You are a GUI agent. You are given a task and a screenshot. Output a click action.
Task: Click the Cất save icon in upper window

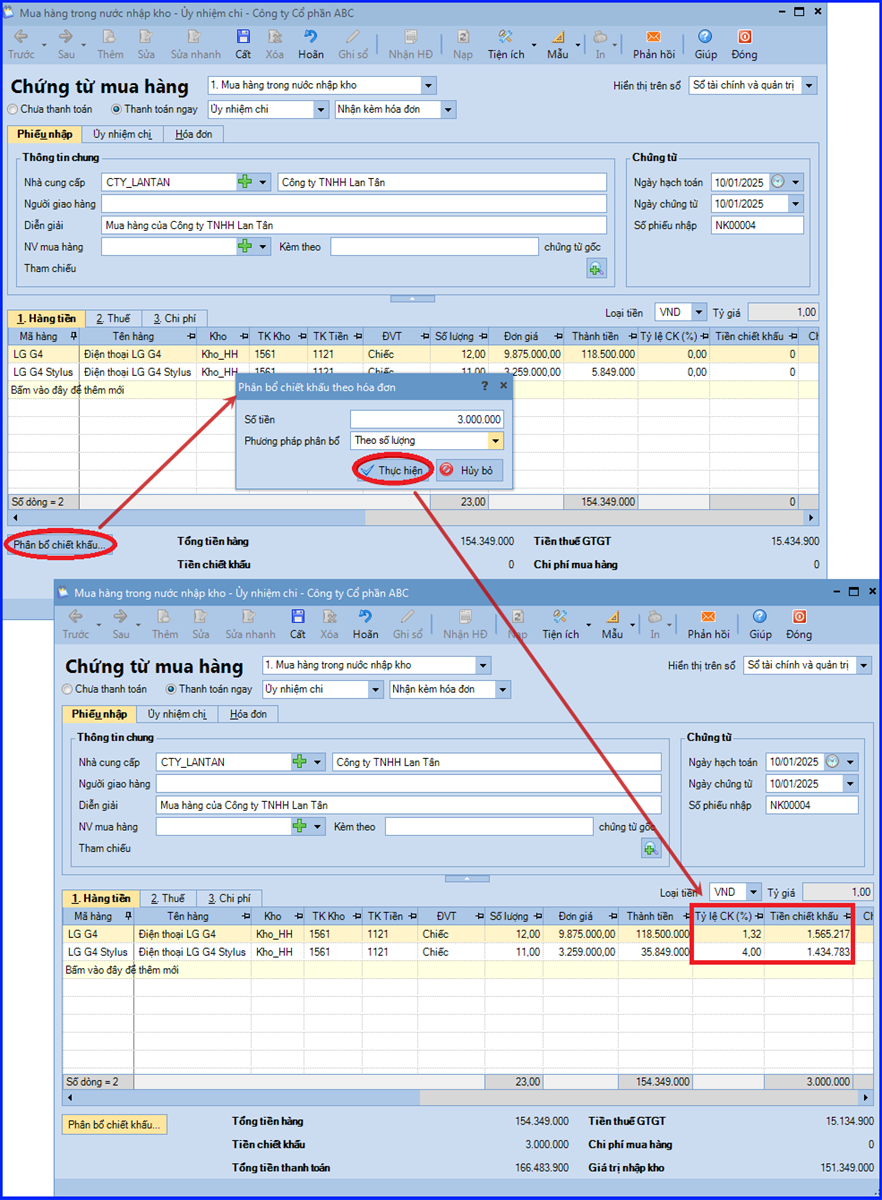[243, 40]
